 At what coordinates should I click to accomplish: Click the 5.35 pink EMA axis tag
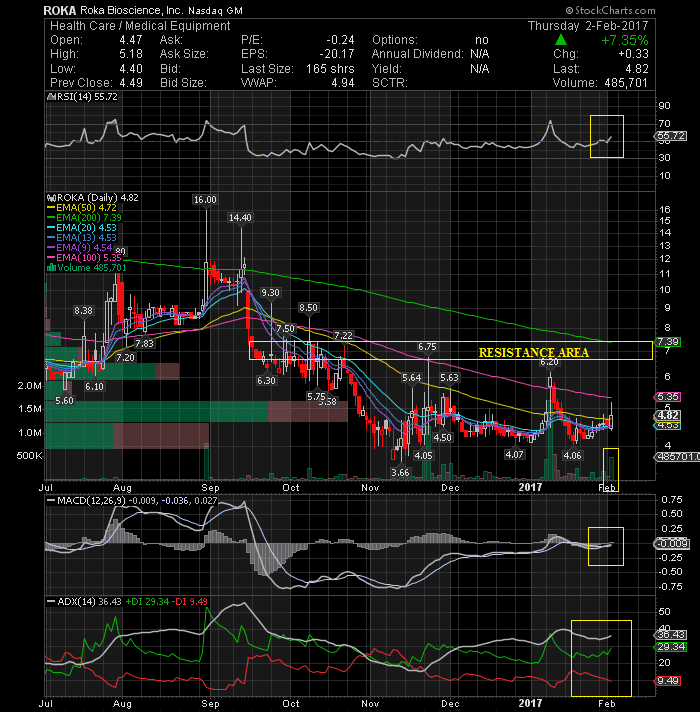(667, 397)
